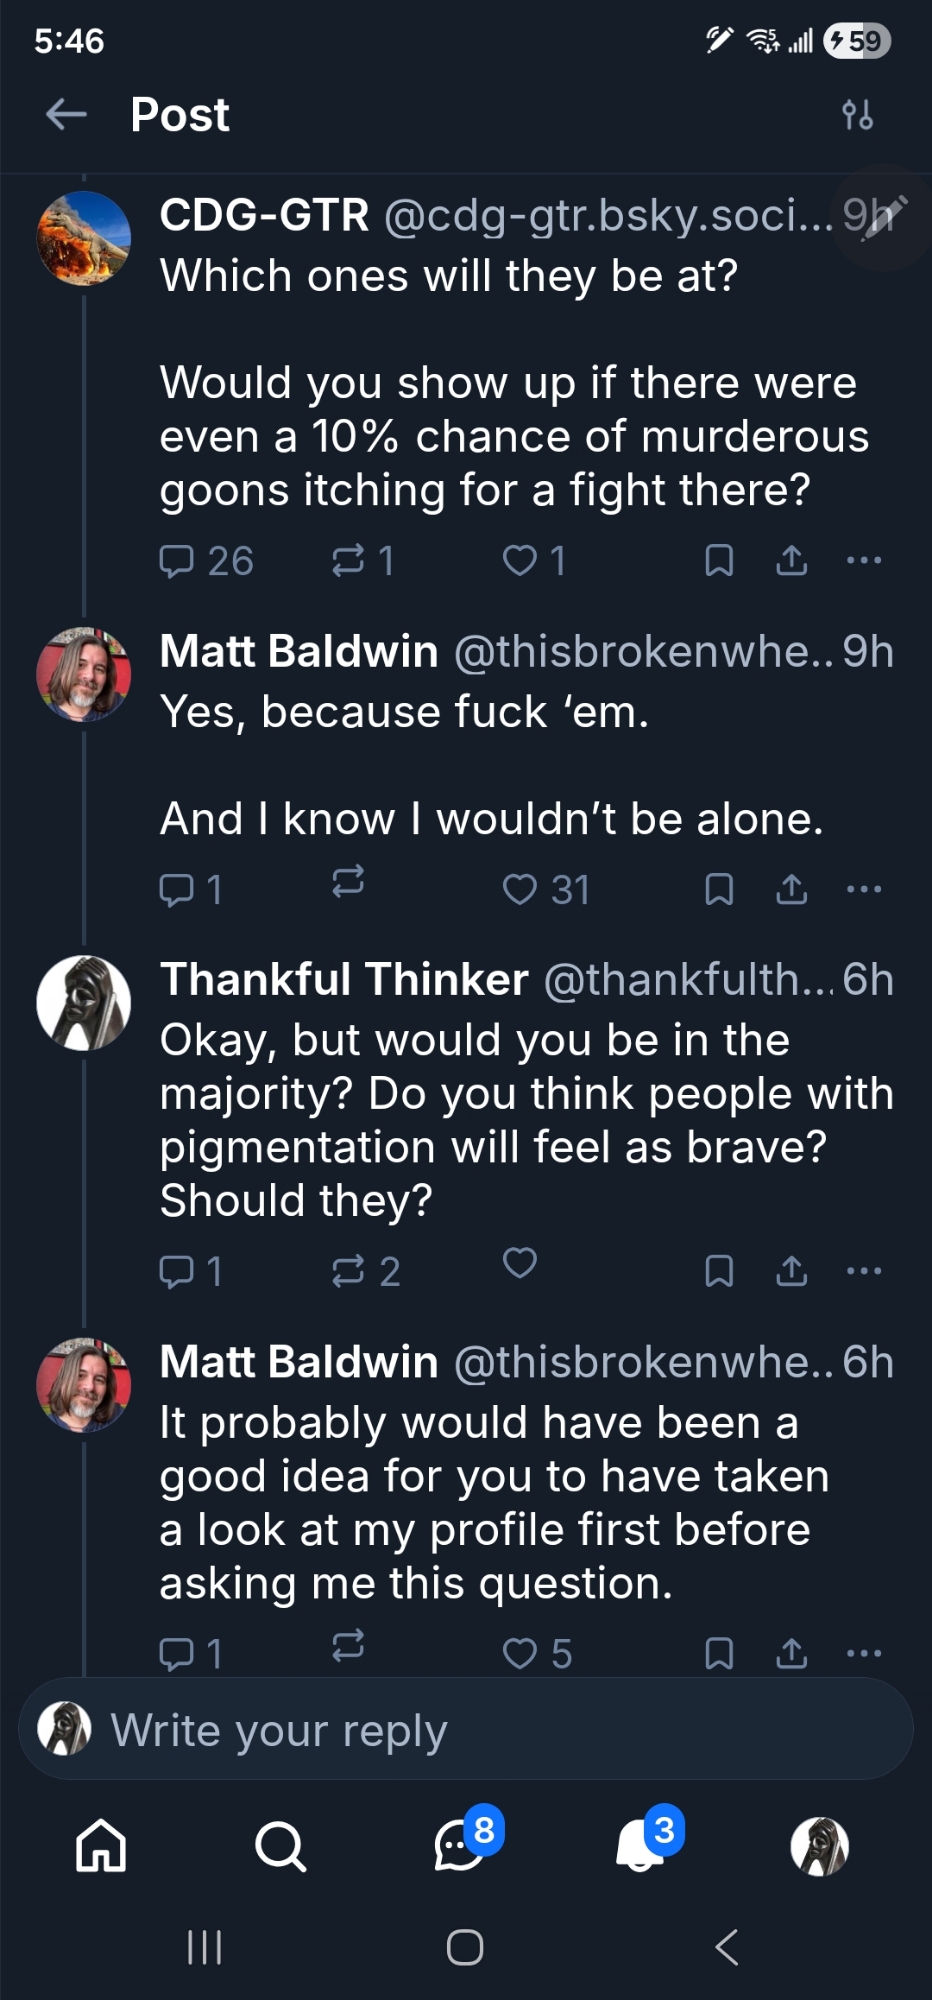
Task: Share the CDG-GTR post
Action: tap(791, 561)
